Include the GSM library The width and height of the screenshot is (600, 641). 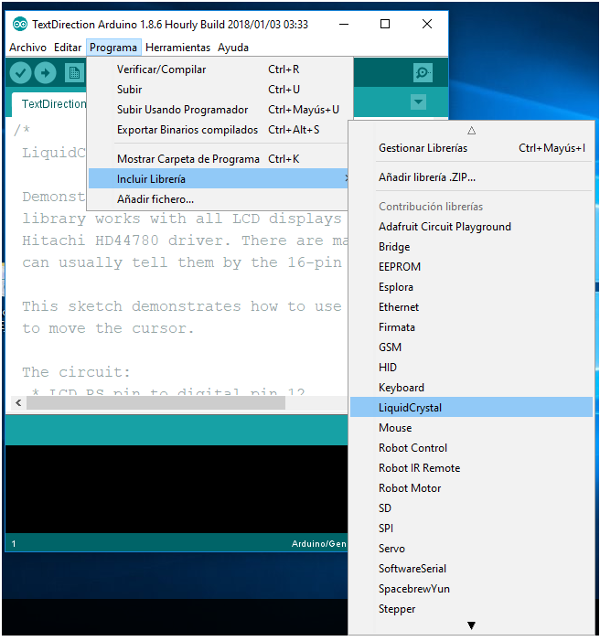coord(471,347)
